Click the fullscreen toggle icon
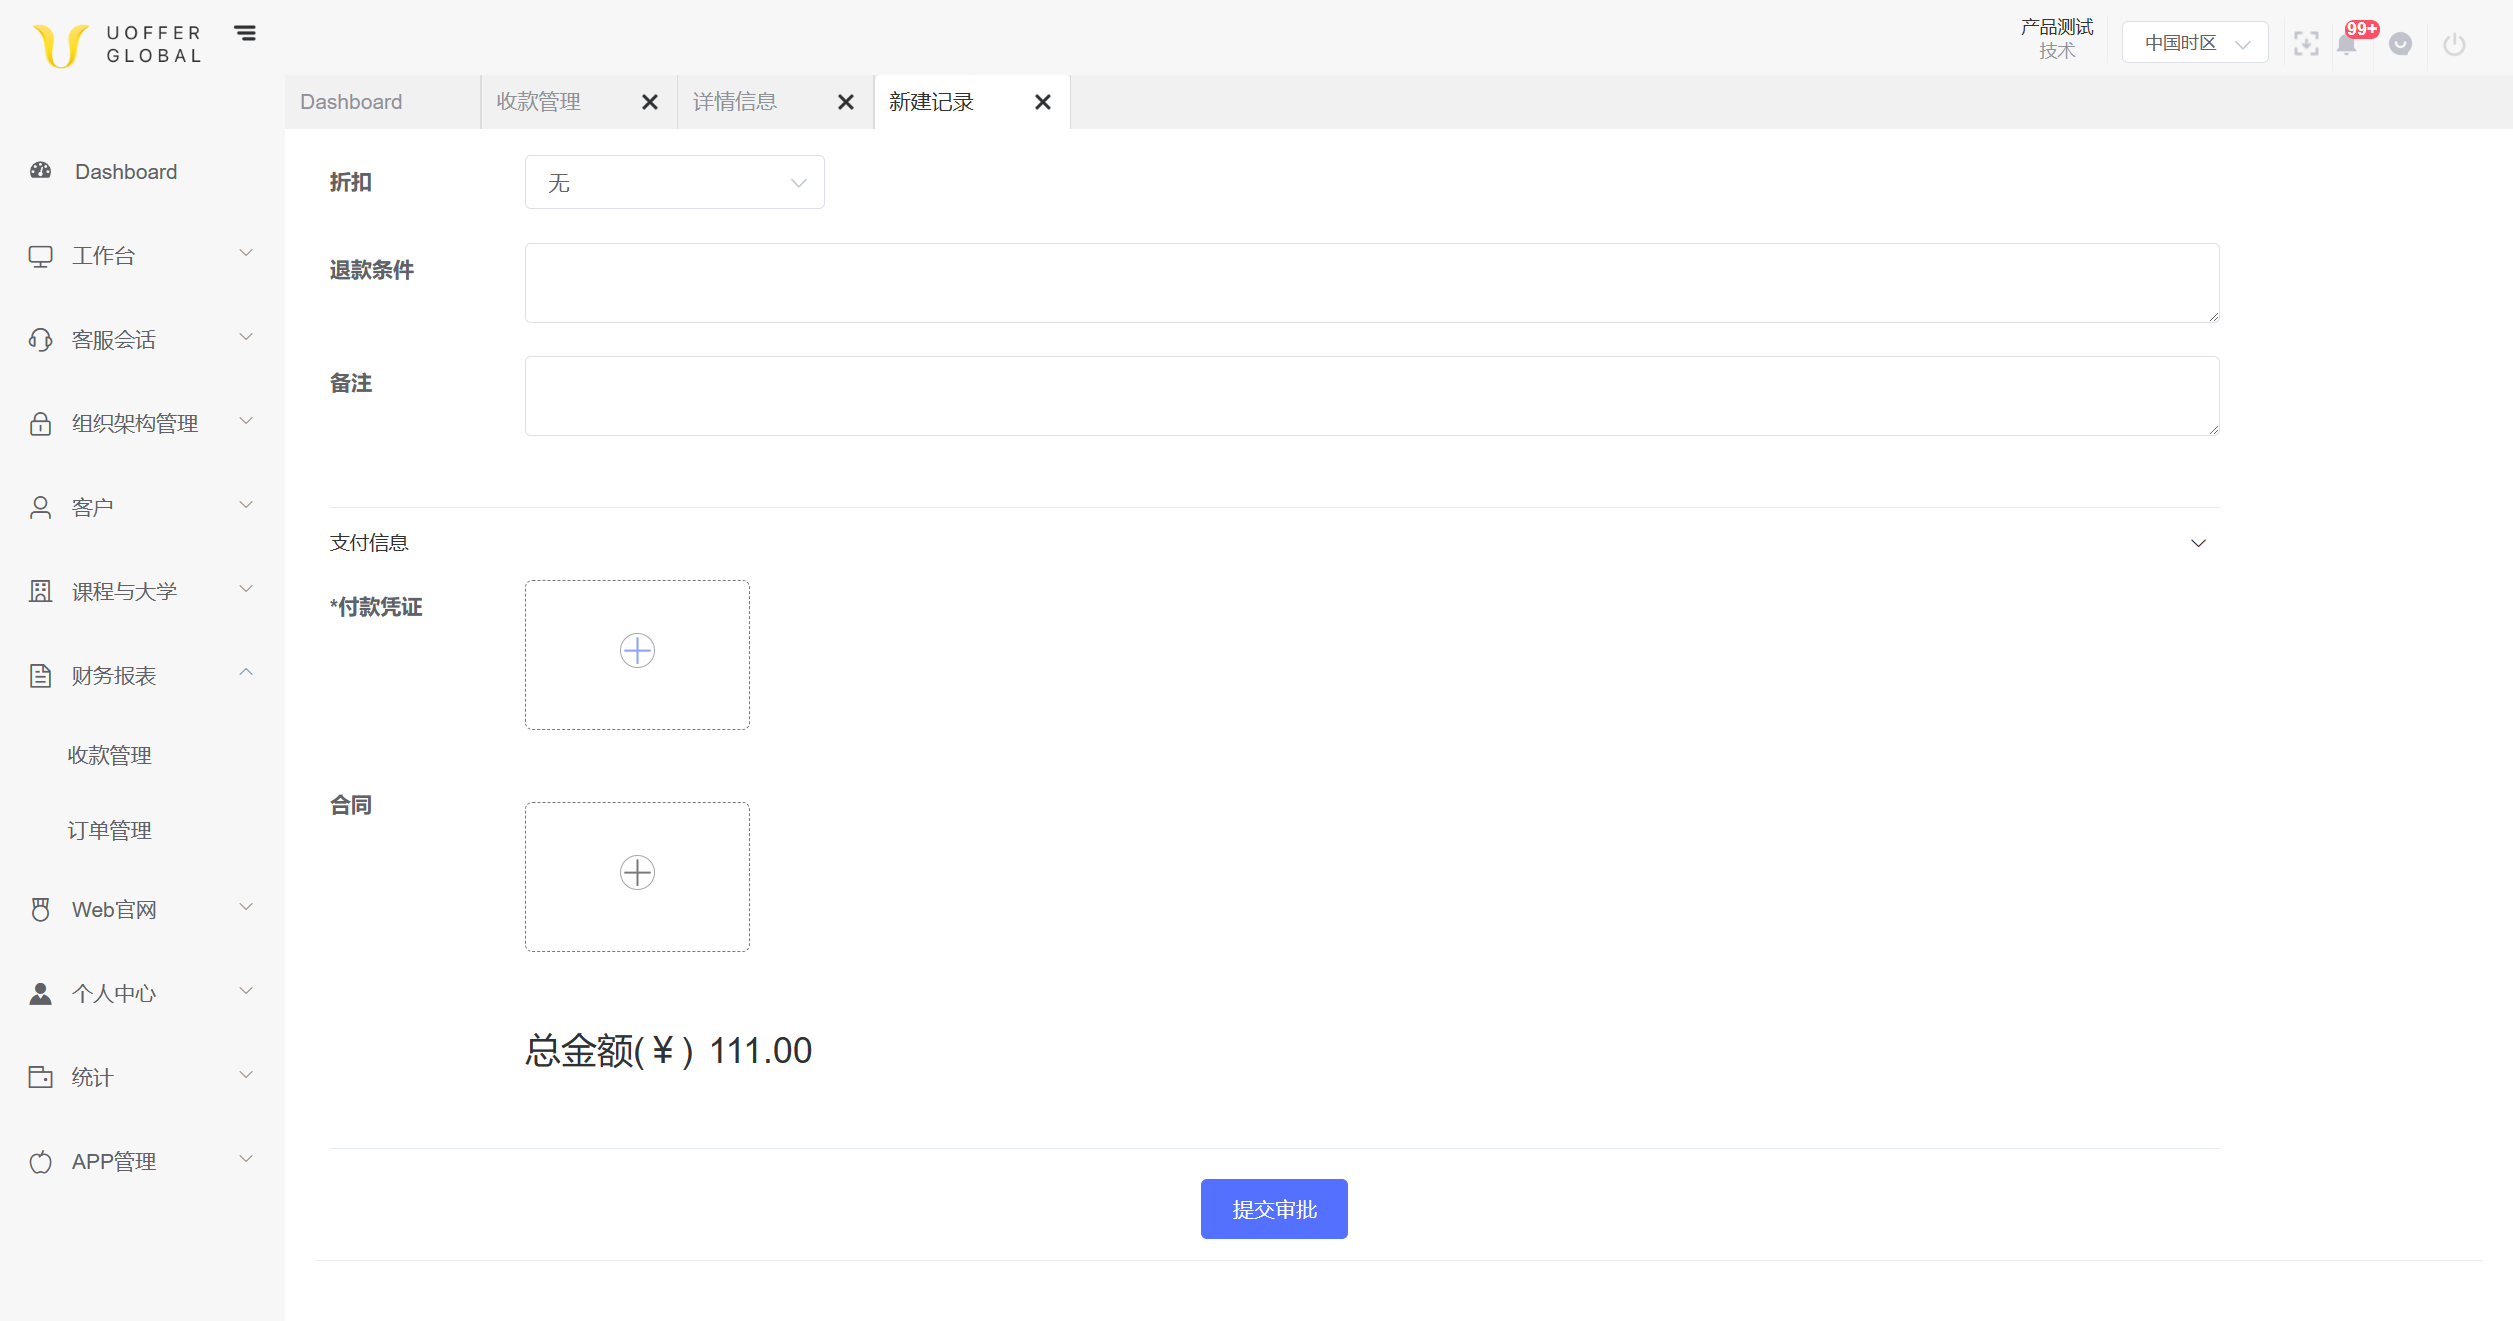The image size is (2513, 1321). tap(2306, 44)
